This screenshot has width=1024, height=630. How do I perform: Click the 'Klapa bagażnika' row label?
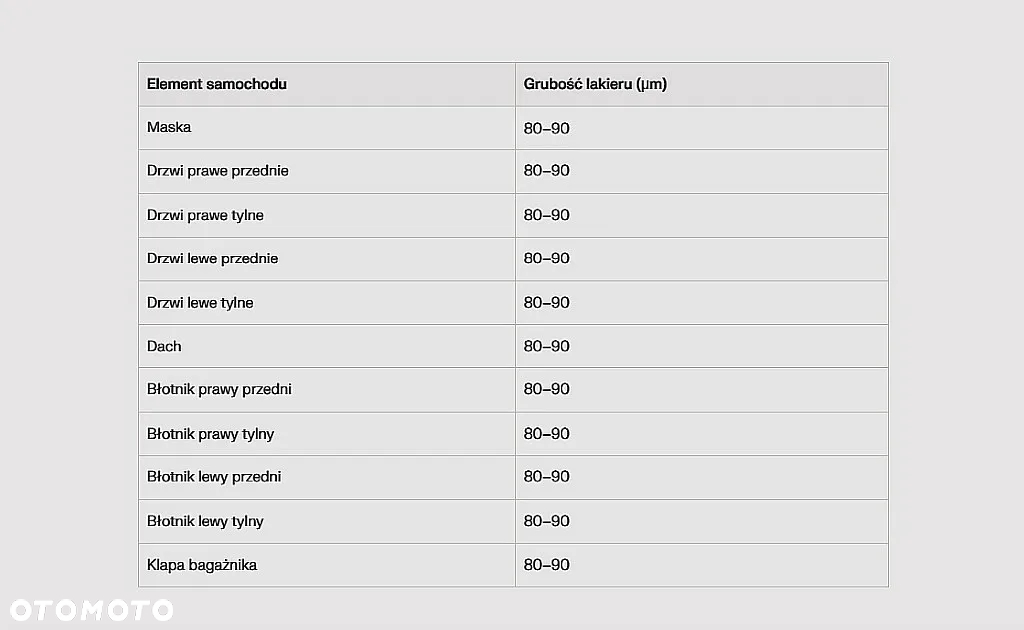tap(202, 565)
